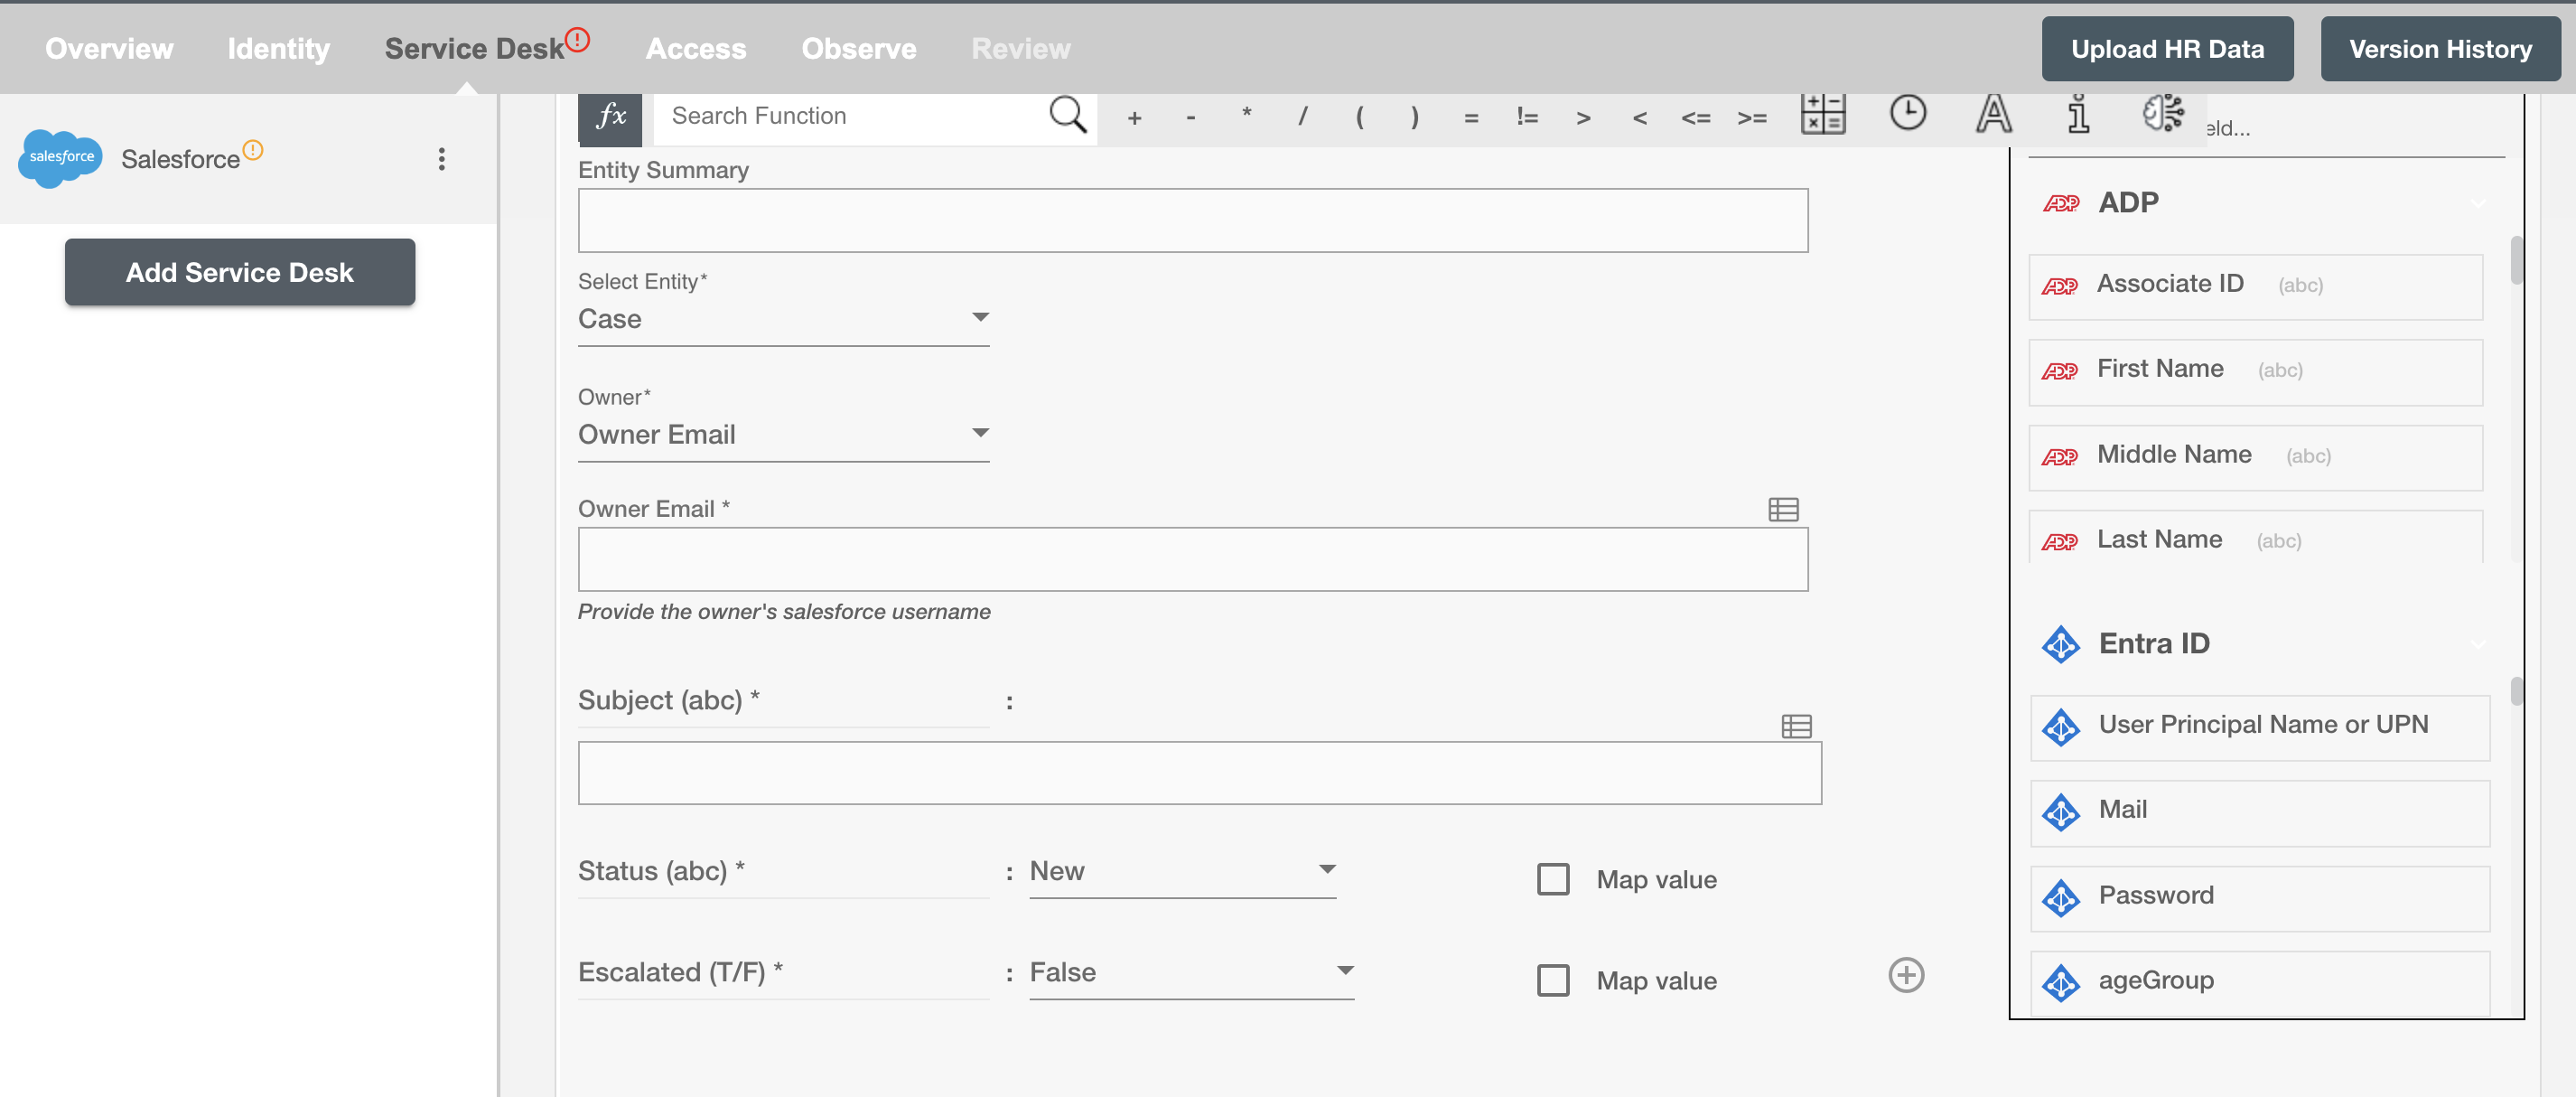Click the Upload HR Data button
This screenshot has width=2576, height=1097.
(2167, 46)
